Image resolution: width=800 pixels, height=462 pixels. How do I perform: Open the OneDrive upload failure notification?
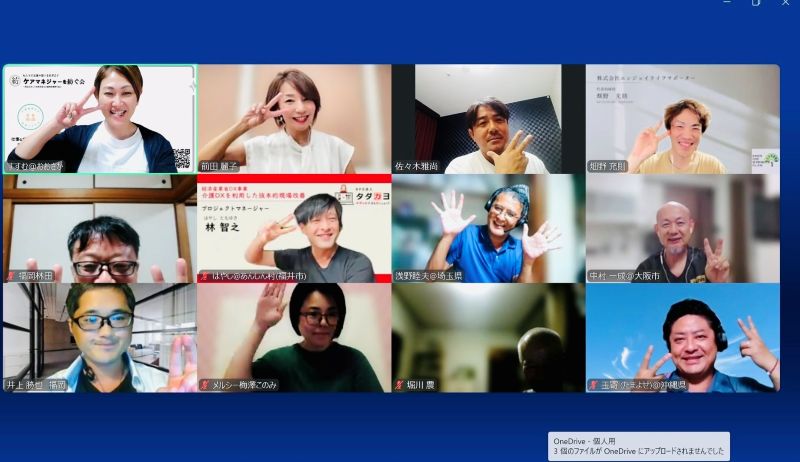point(639,445)
